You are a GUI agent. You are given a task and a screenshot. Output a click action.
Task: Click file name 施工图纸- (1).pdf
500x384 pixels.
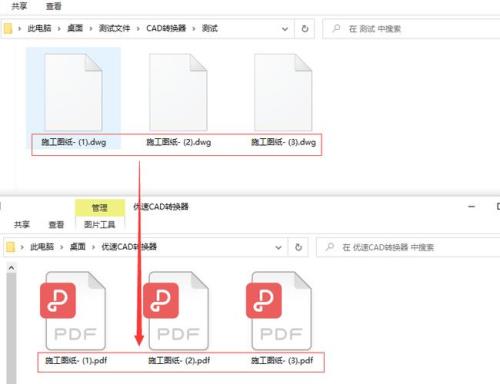click(x=76, y=360)
